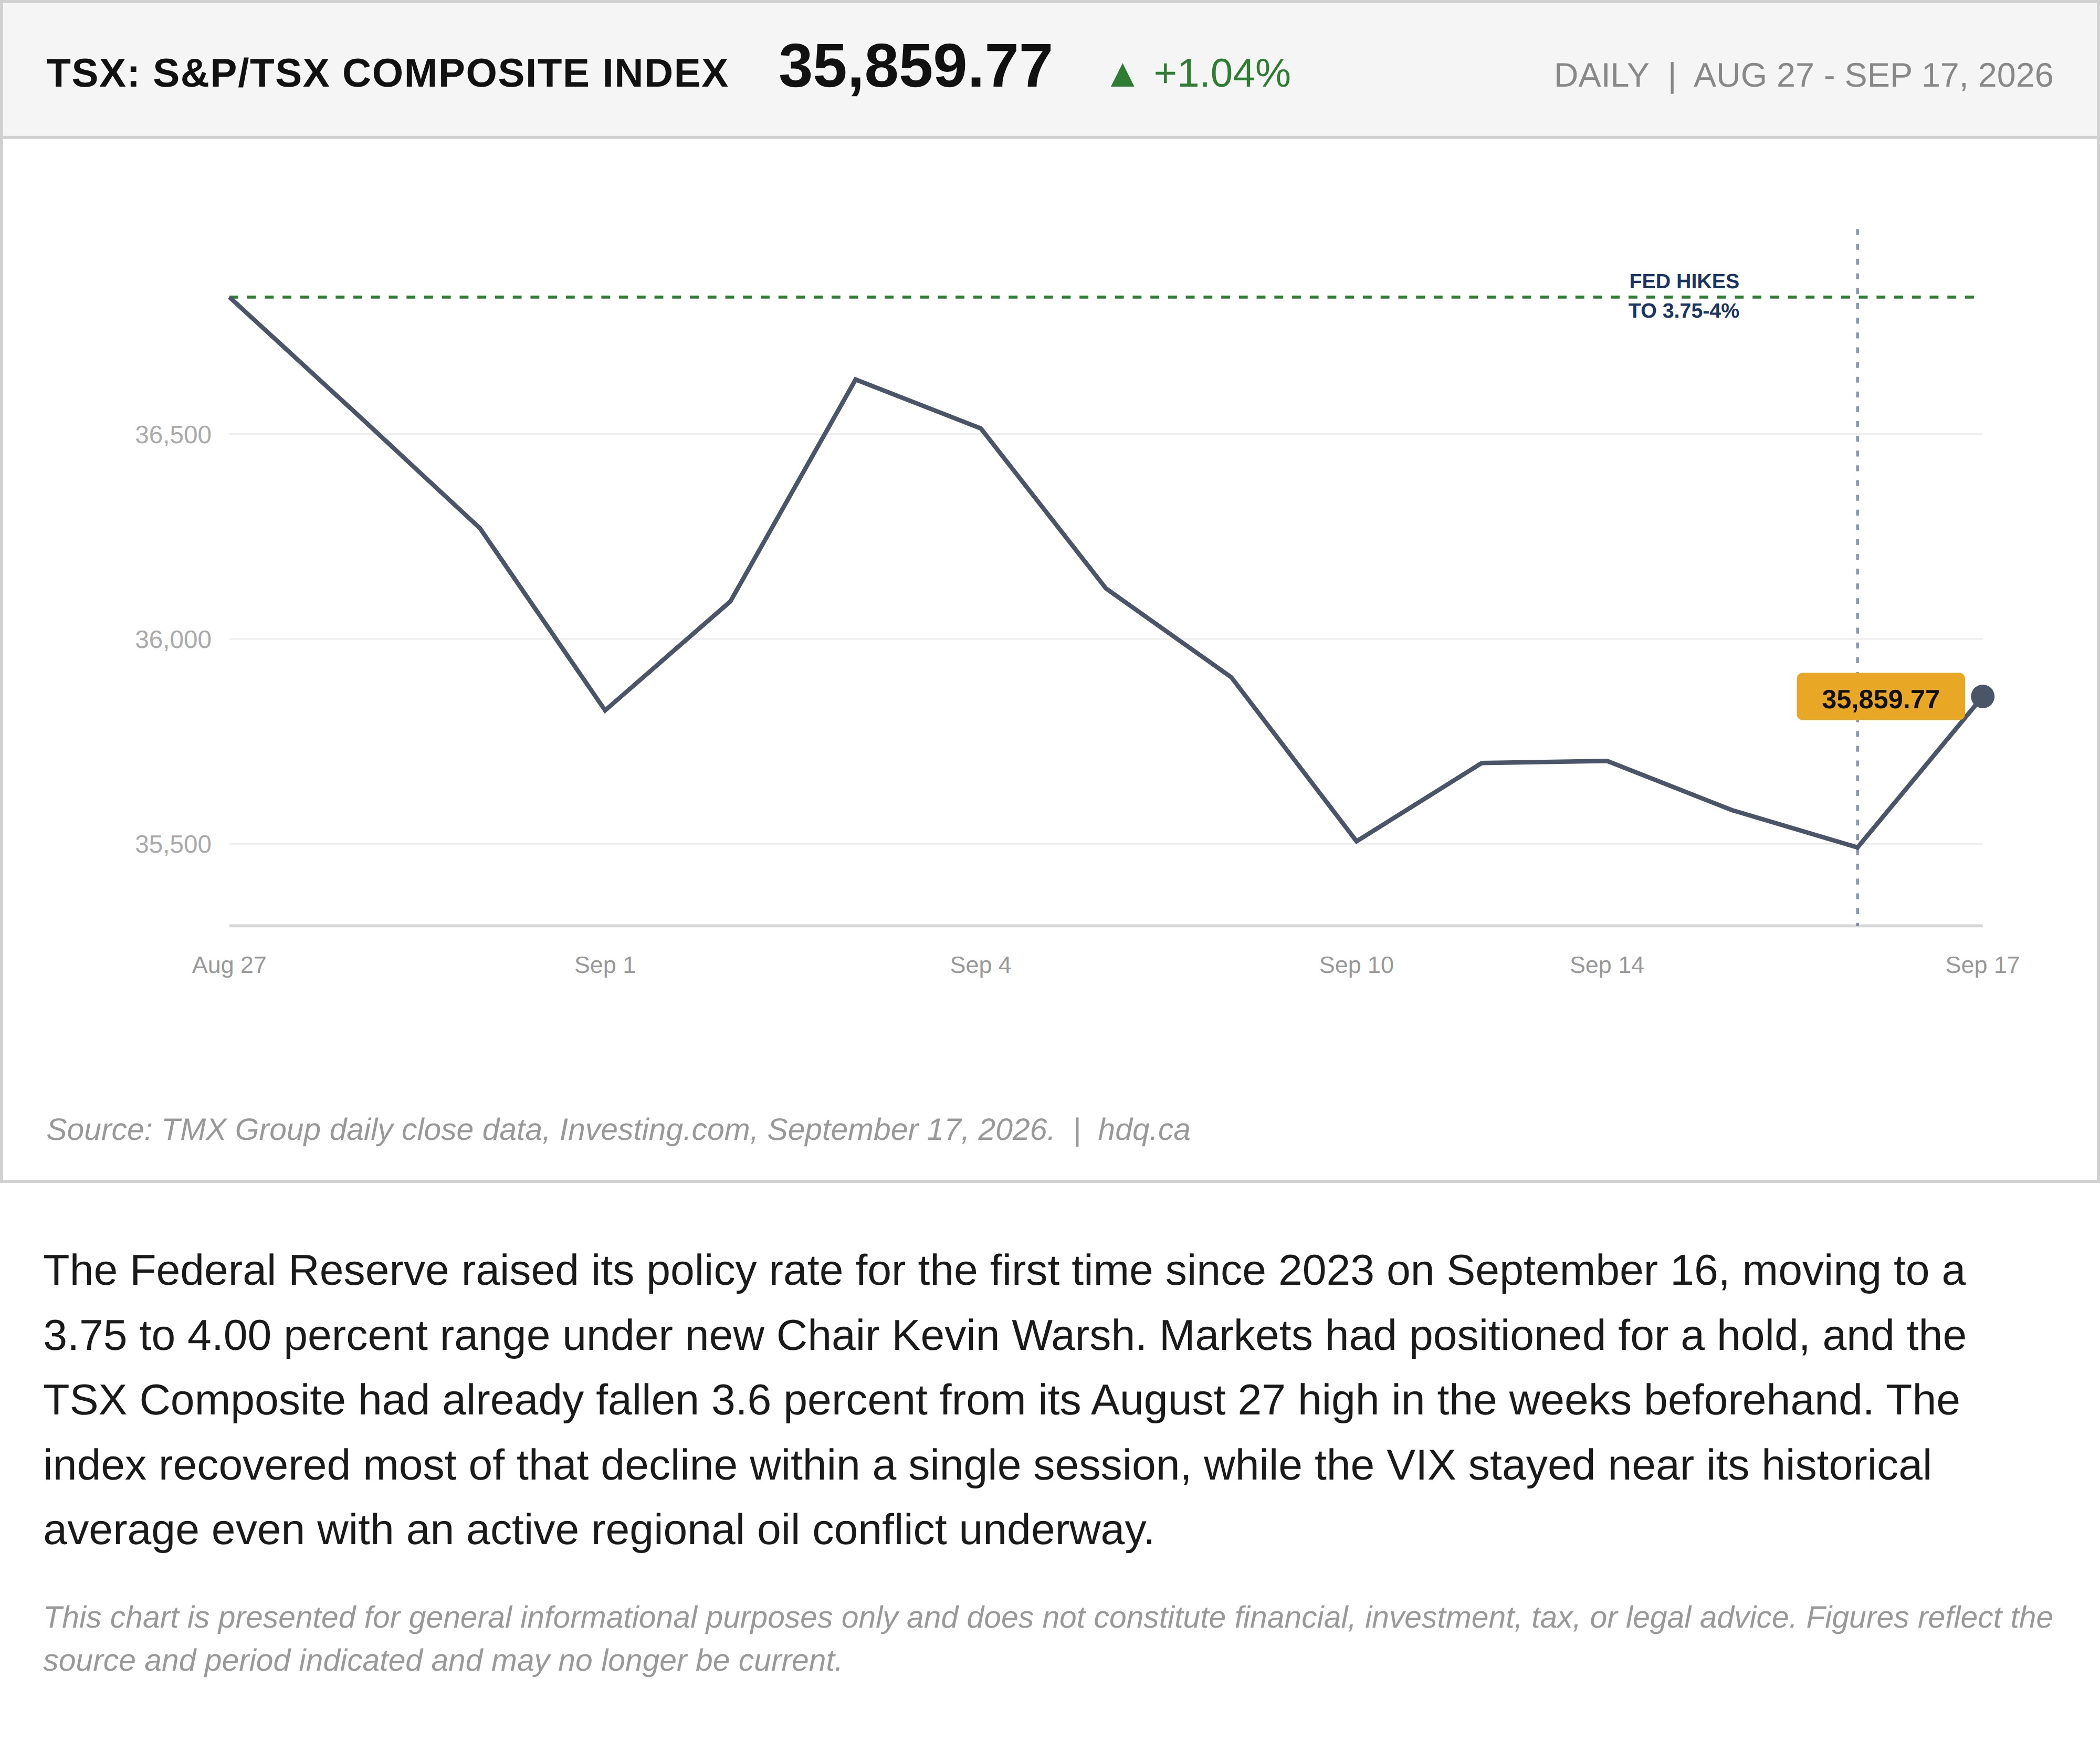Click the Sep 17 axis label
Image resolution: width=2100 pixels, height=1751 pixels.
[1982, 965]
